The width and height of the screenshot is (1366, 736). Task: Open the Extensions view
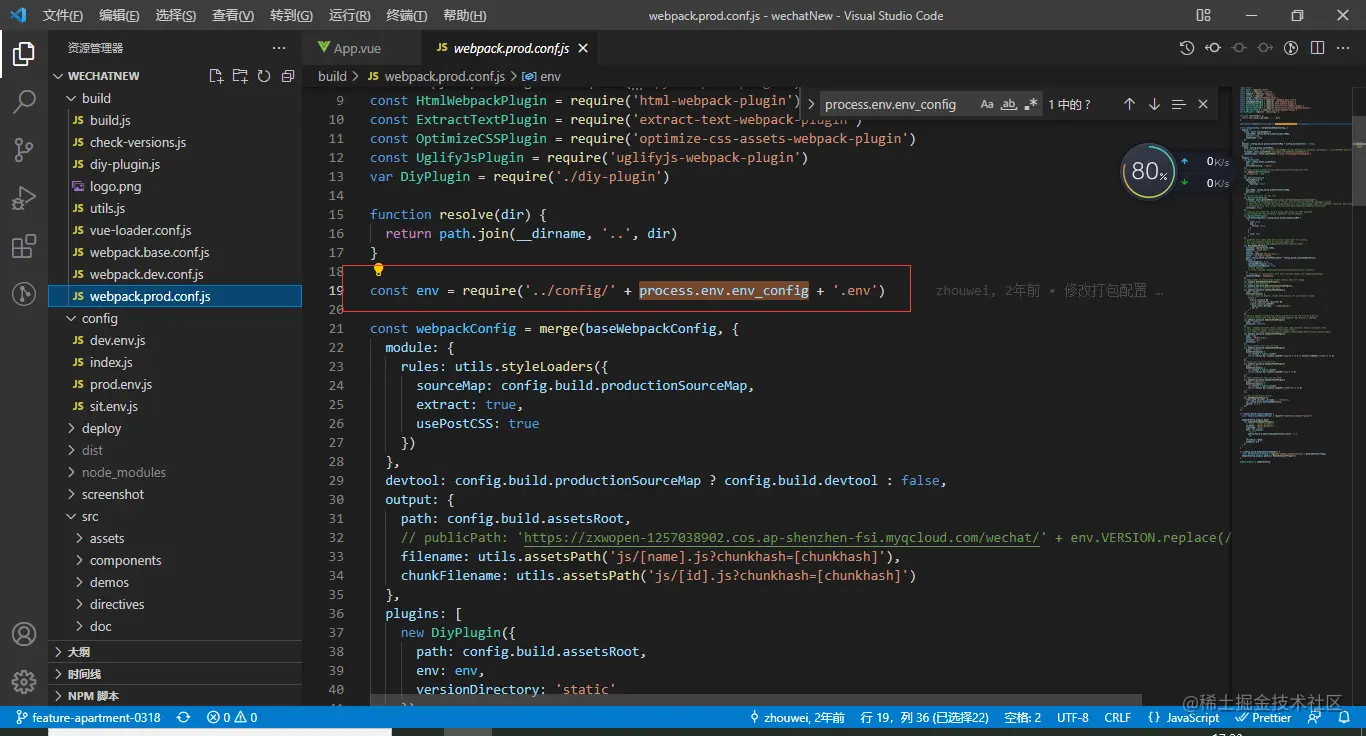(24, 246)
